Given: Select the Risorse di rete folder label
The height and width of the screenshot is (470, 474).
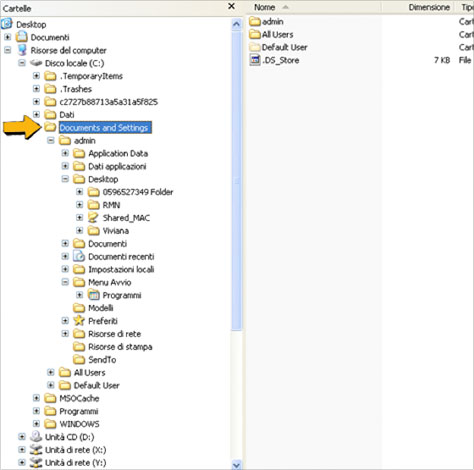Looking at the screenshot, I should tap(114, 334).
